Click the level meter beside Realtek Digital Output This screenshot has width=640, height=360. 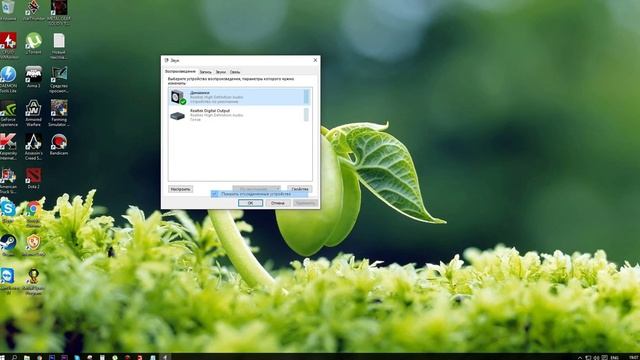(x=306, y=115)
